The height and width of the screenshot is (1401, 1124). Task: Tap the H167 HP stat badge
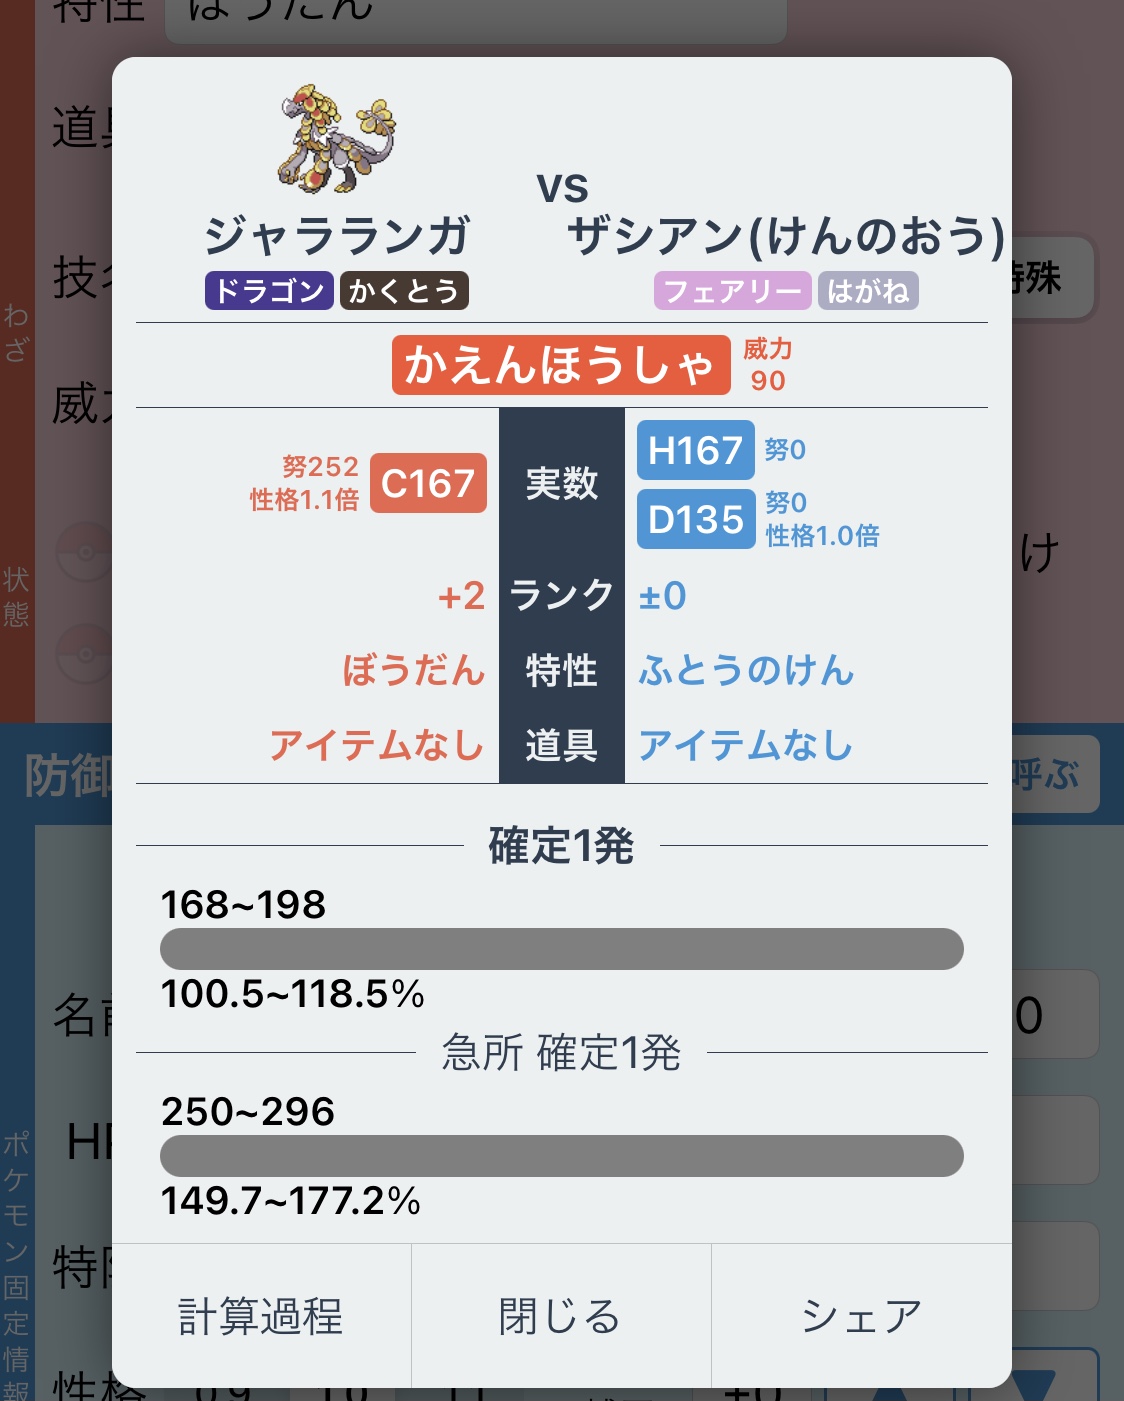(x=696, y=451)
